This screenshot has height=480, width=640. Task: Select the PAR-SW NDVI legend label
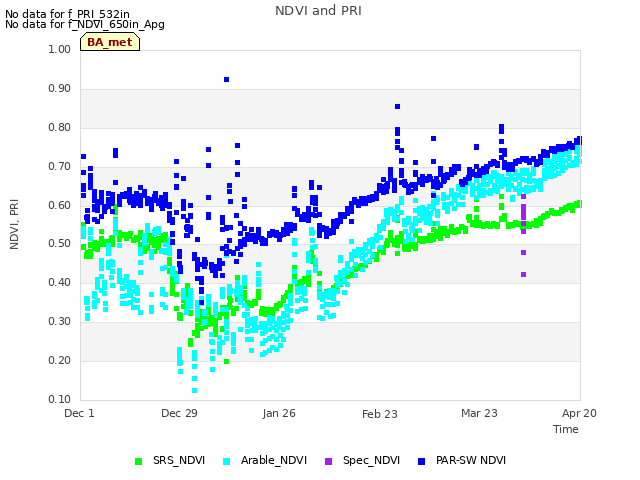click(471, 460)
